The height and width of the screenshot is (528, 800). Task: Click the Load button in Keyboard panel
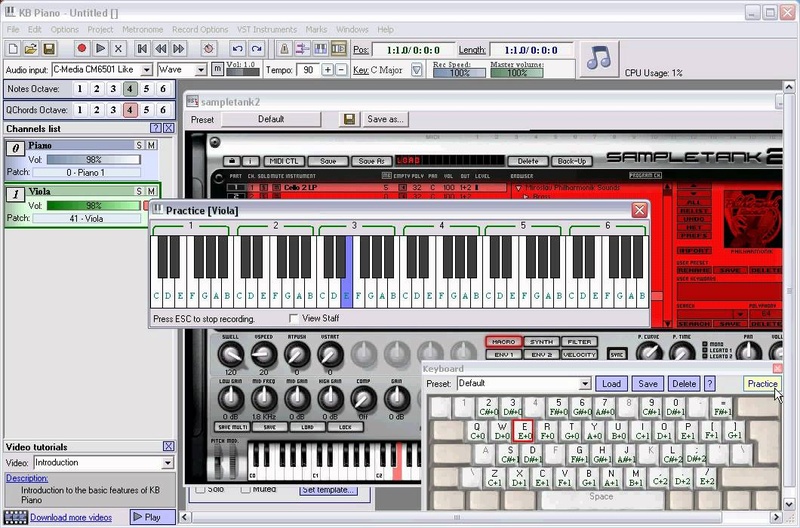611,384
